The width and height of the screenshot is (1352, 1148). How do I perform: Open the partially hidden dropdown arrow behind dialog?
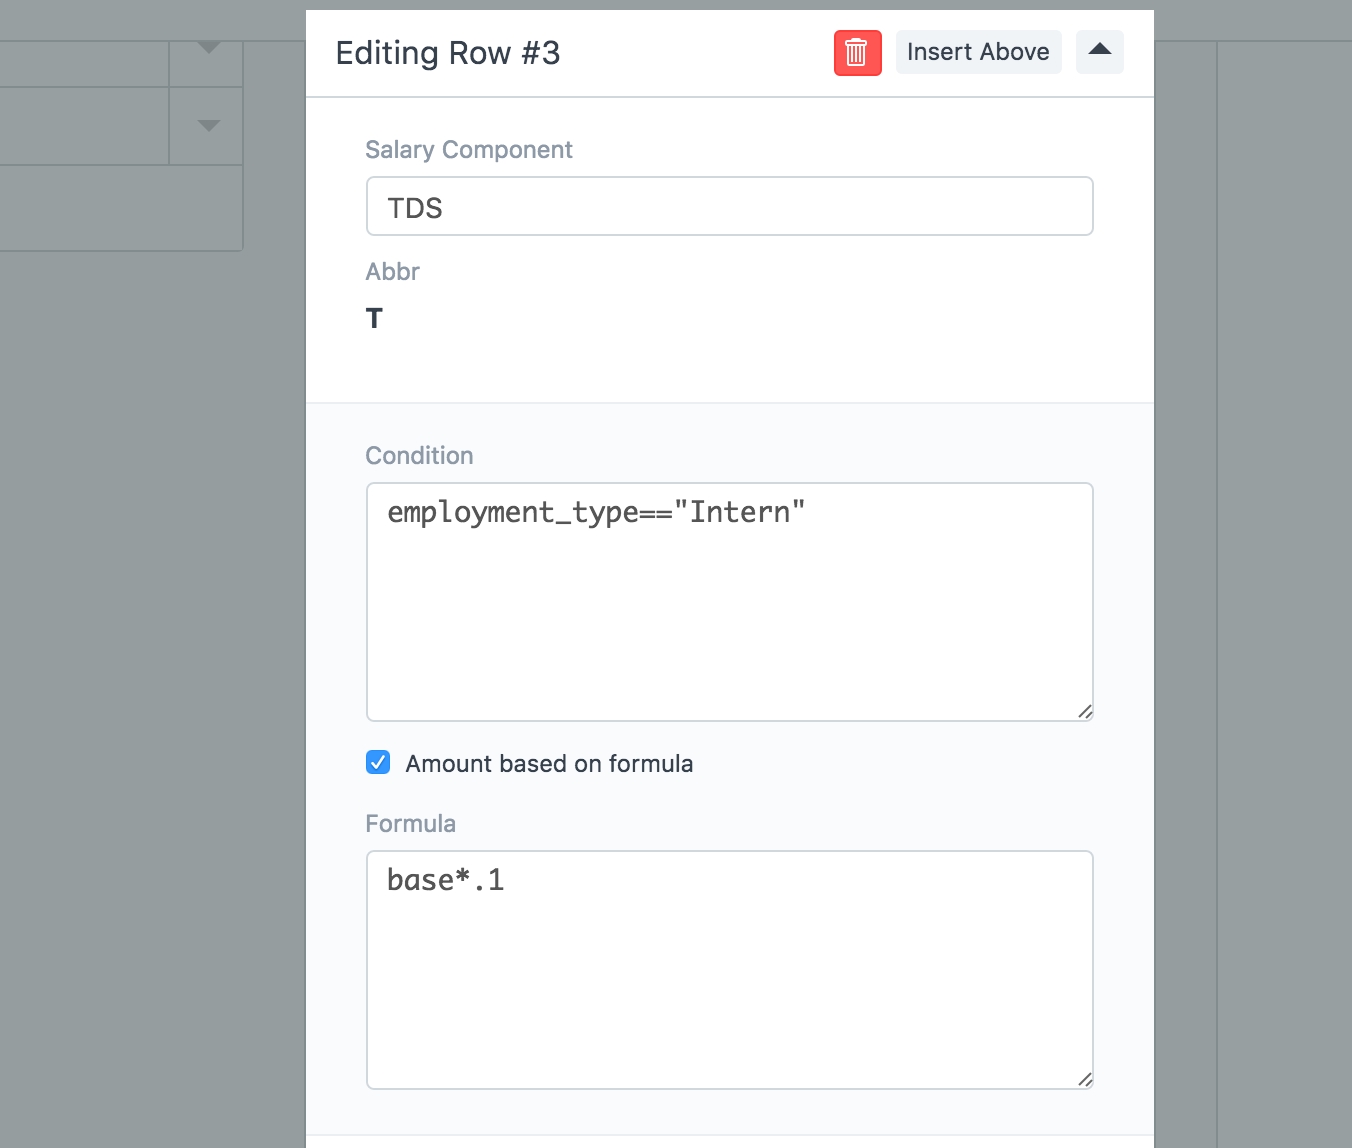[x=208, y=48]
